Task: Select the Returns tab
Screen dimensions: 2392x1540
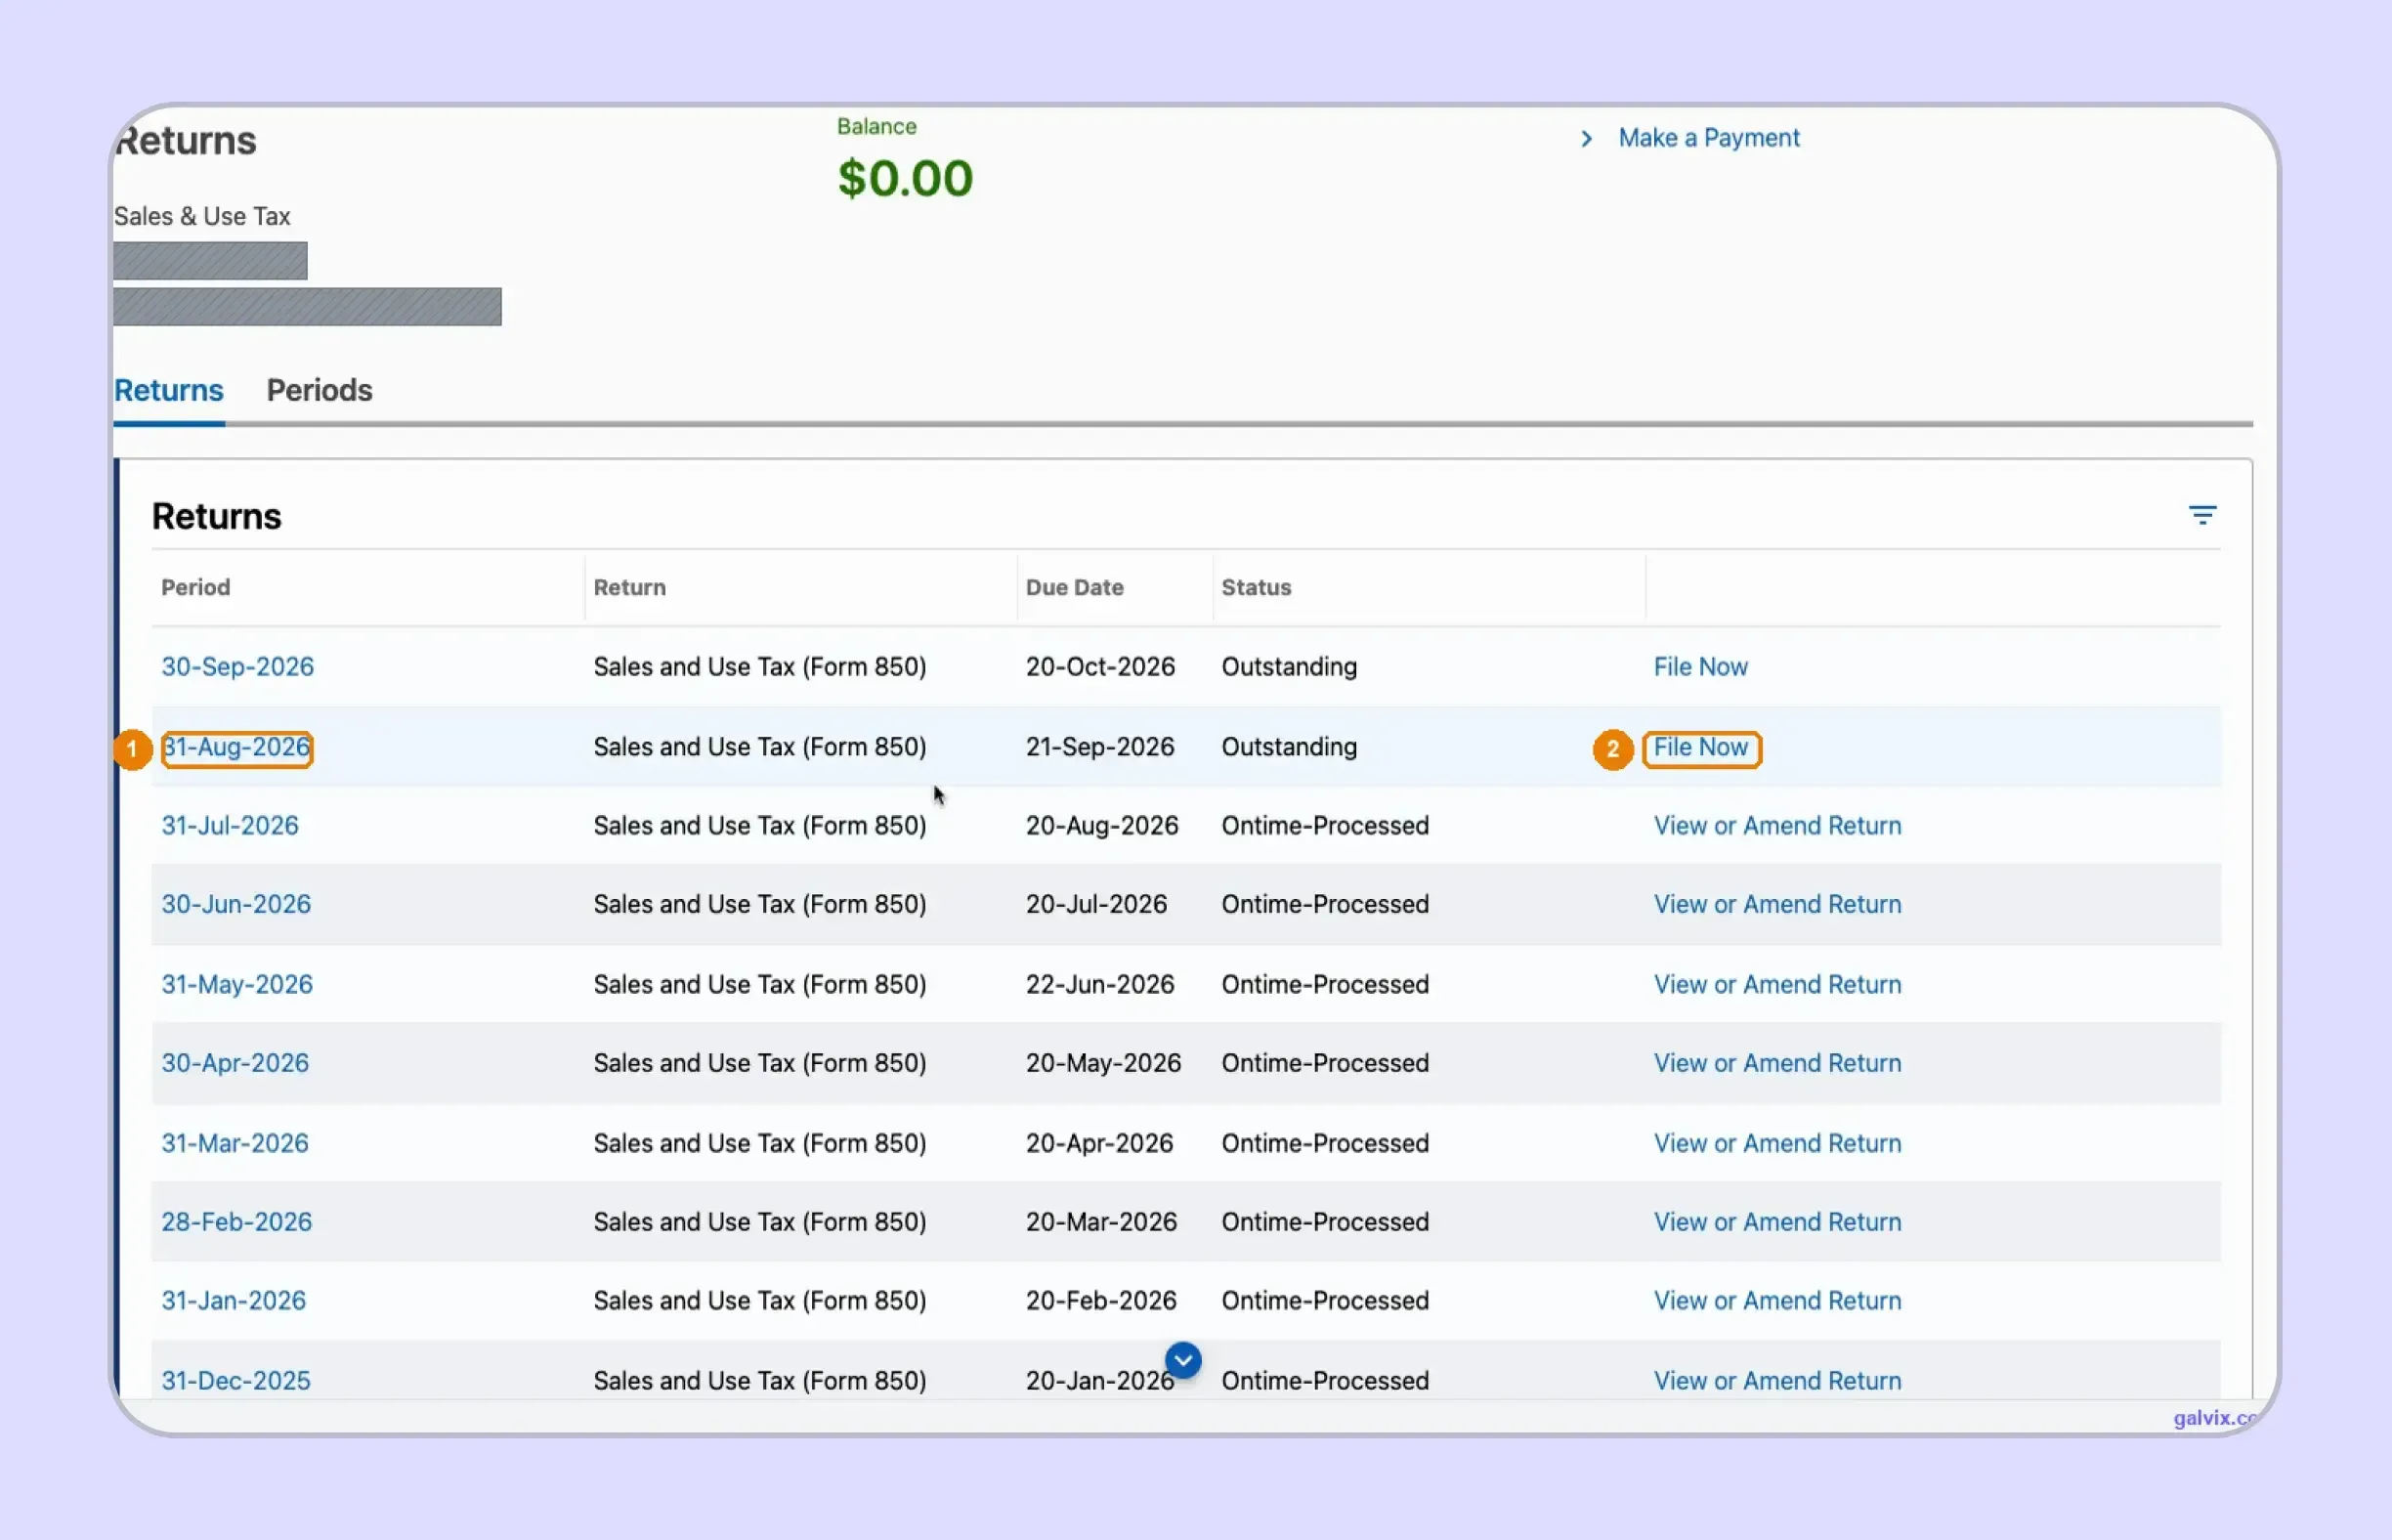Action: (x=168, y=390)
